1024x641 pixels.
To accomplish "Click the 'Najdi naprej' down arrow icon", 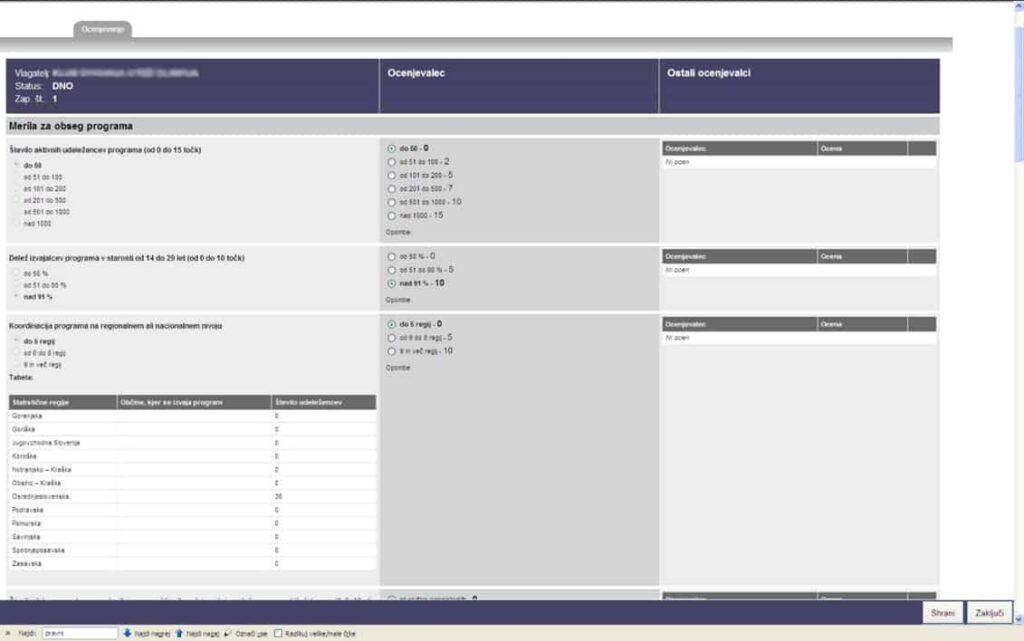I will click(x=128, y=633).
